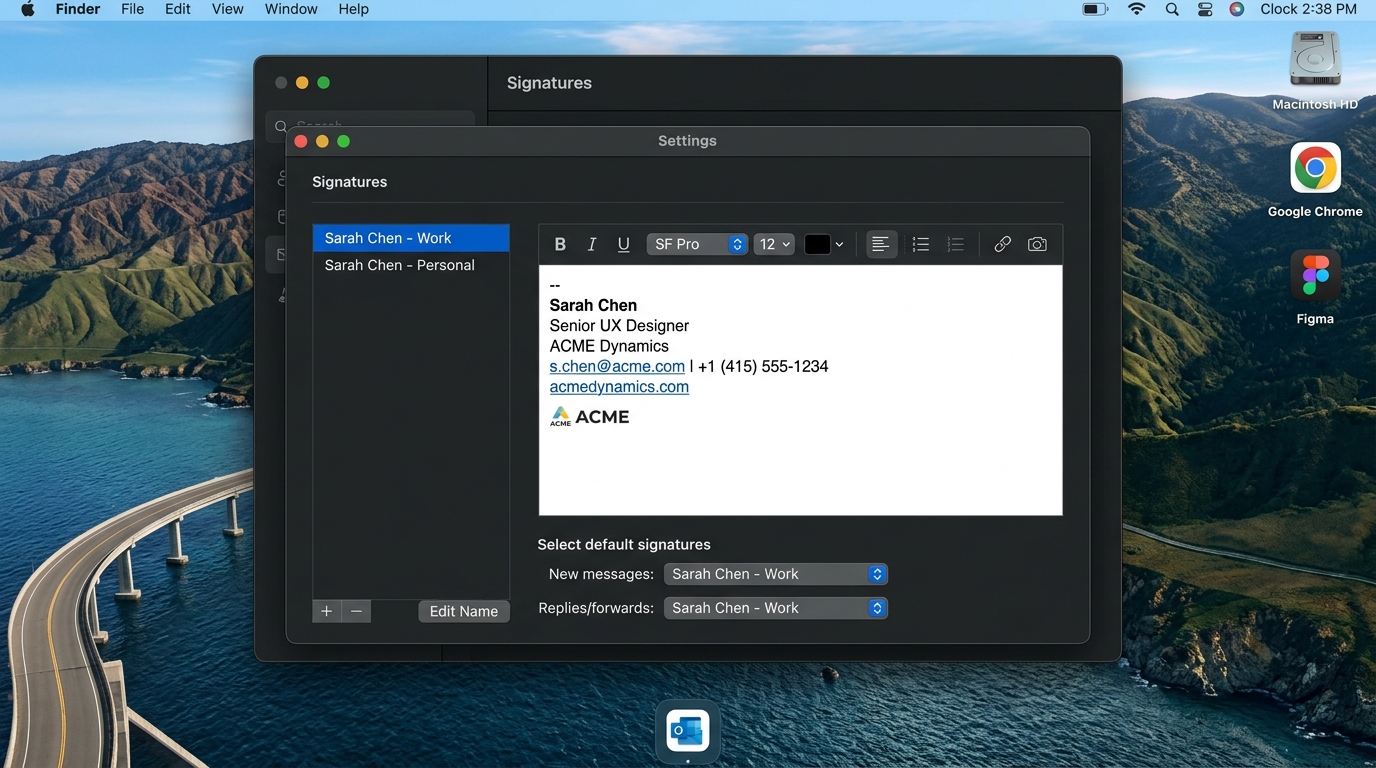Open Spotlight search in the menu bar
Viewport: 1376px width, 768px height.
pos(1172,9)
